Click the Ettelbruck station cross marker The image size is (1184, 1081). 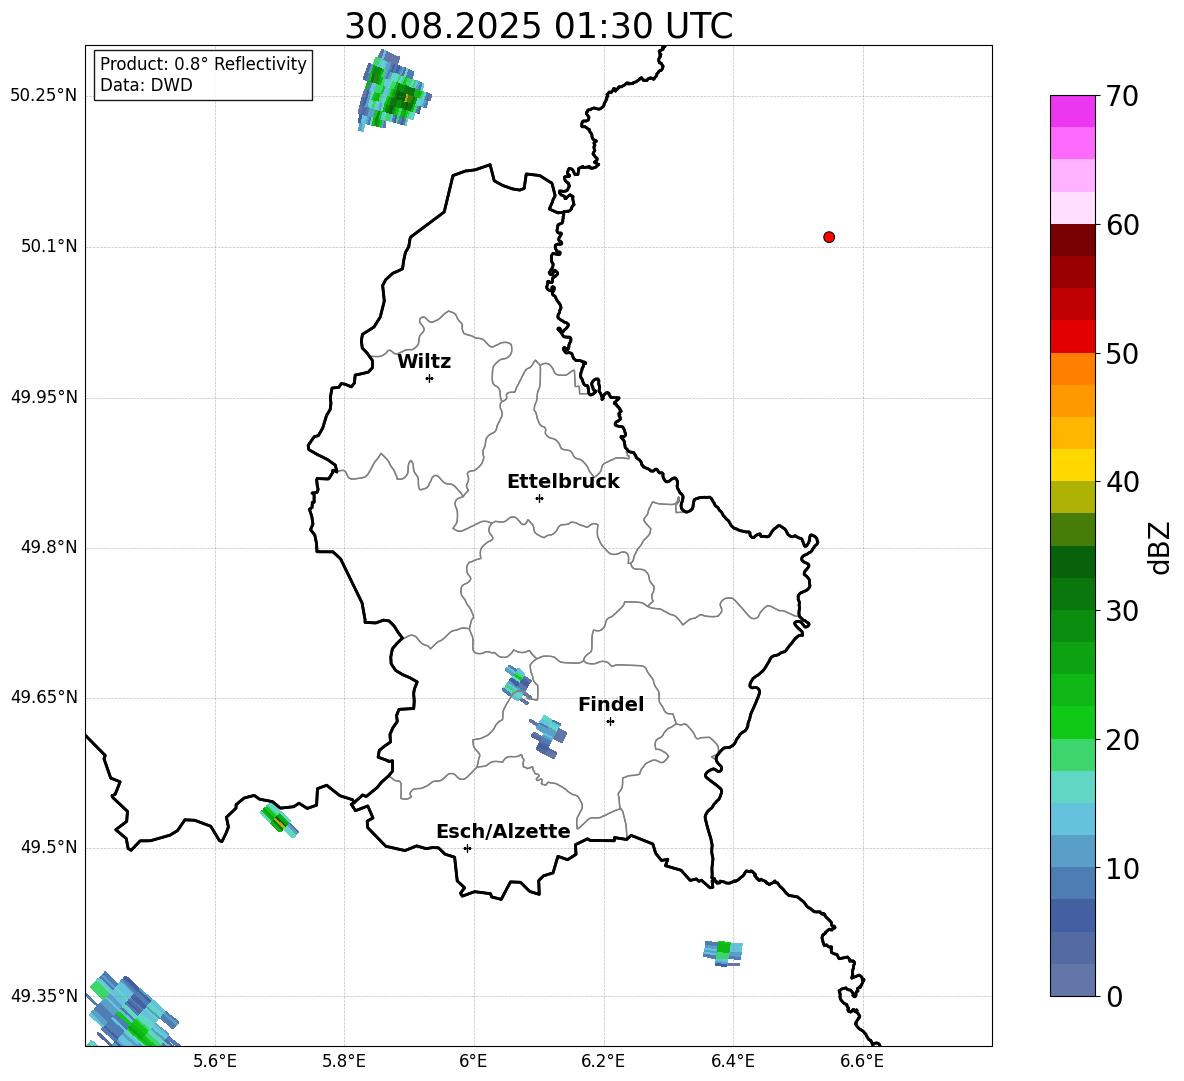click(x=539, y=498)
